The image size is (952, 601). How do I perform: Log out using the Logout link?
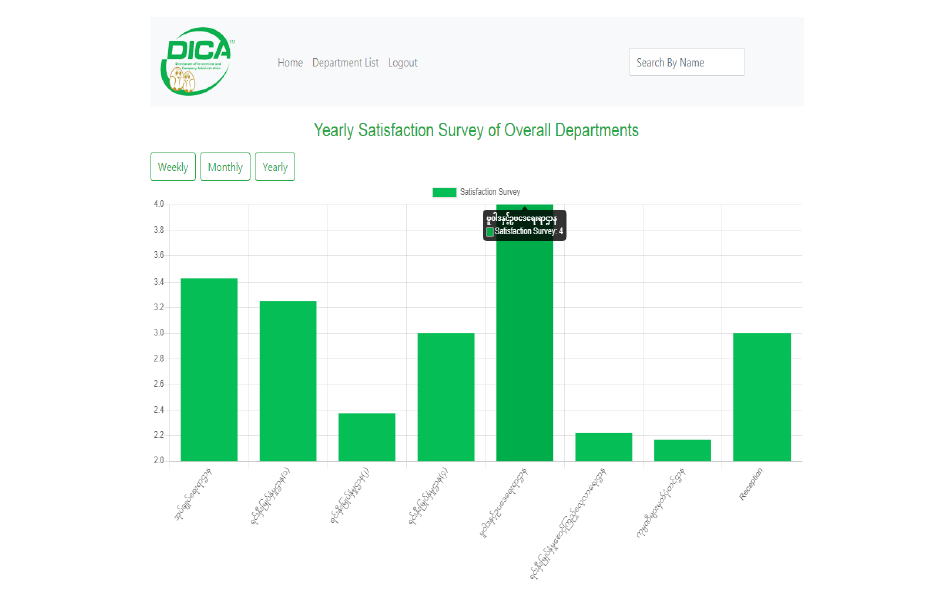coord(403,63)
